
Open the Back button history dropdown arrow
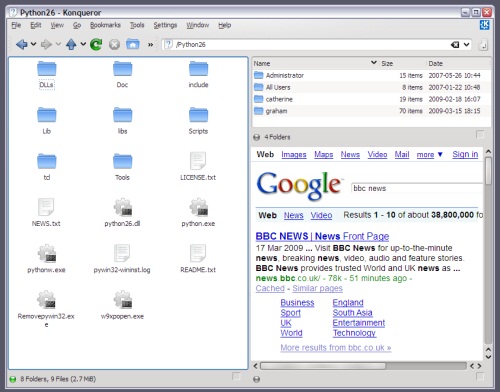click(33, 44)
